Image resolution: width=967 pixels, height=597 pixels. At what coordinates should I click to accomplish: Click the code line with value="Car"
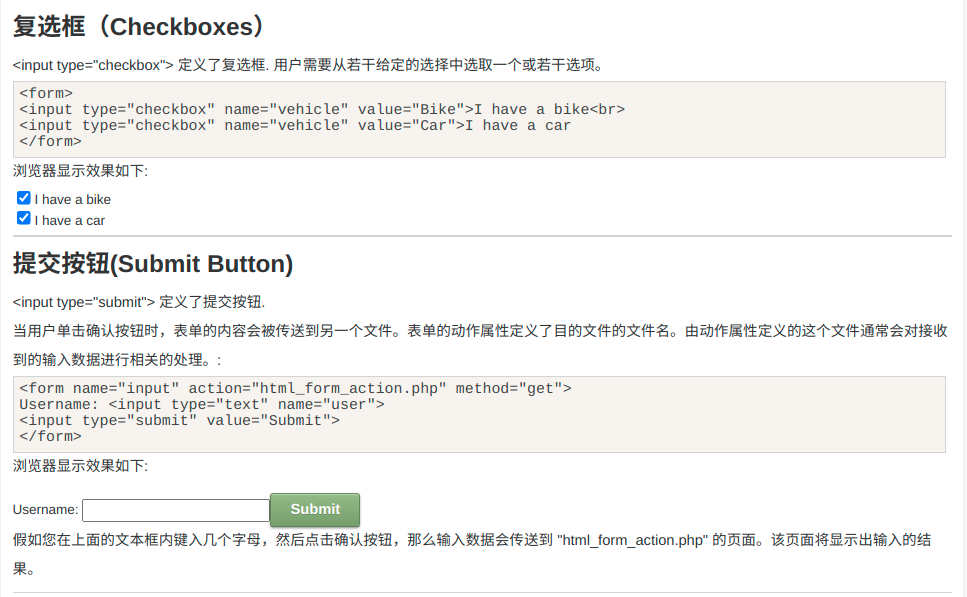295,125
